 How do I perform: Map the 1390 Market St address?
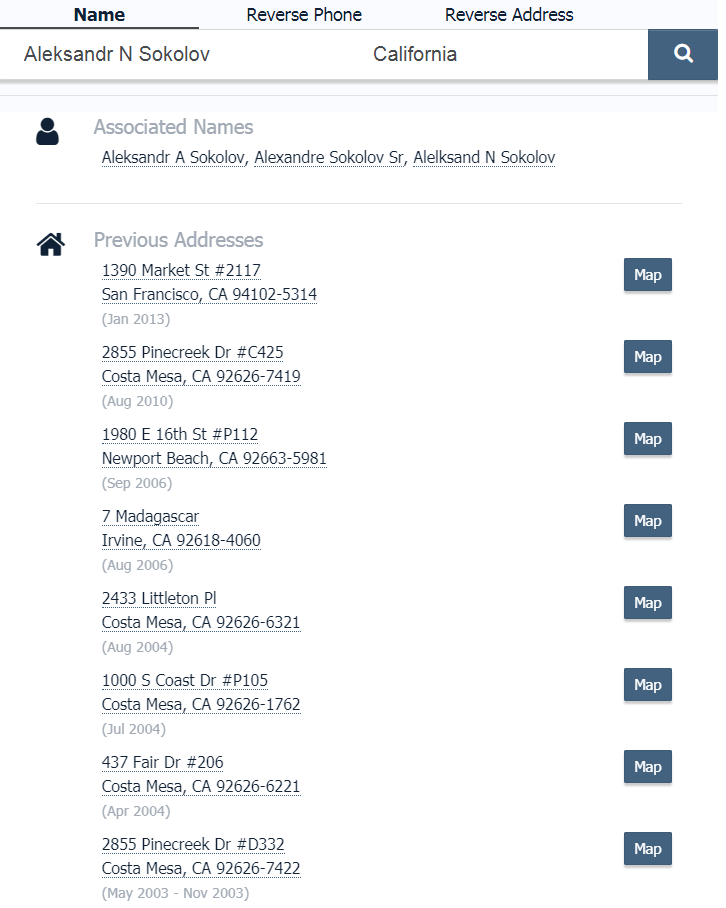647,274
